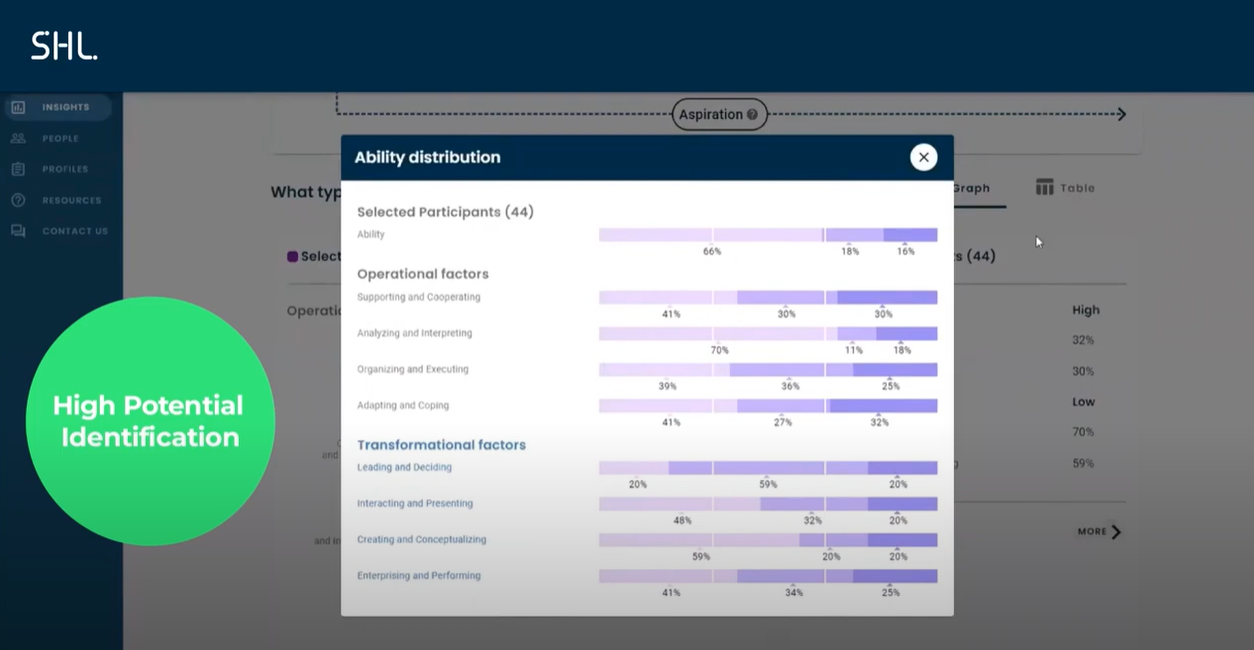Select the 25% Enterprising and Performing segment

tap(893, 575)
